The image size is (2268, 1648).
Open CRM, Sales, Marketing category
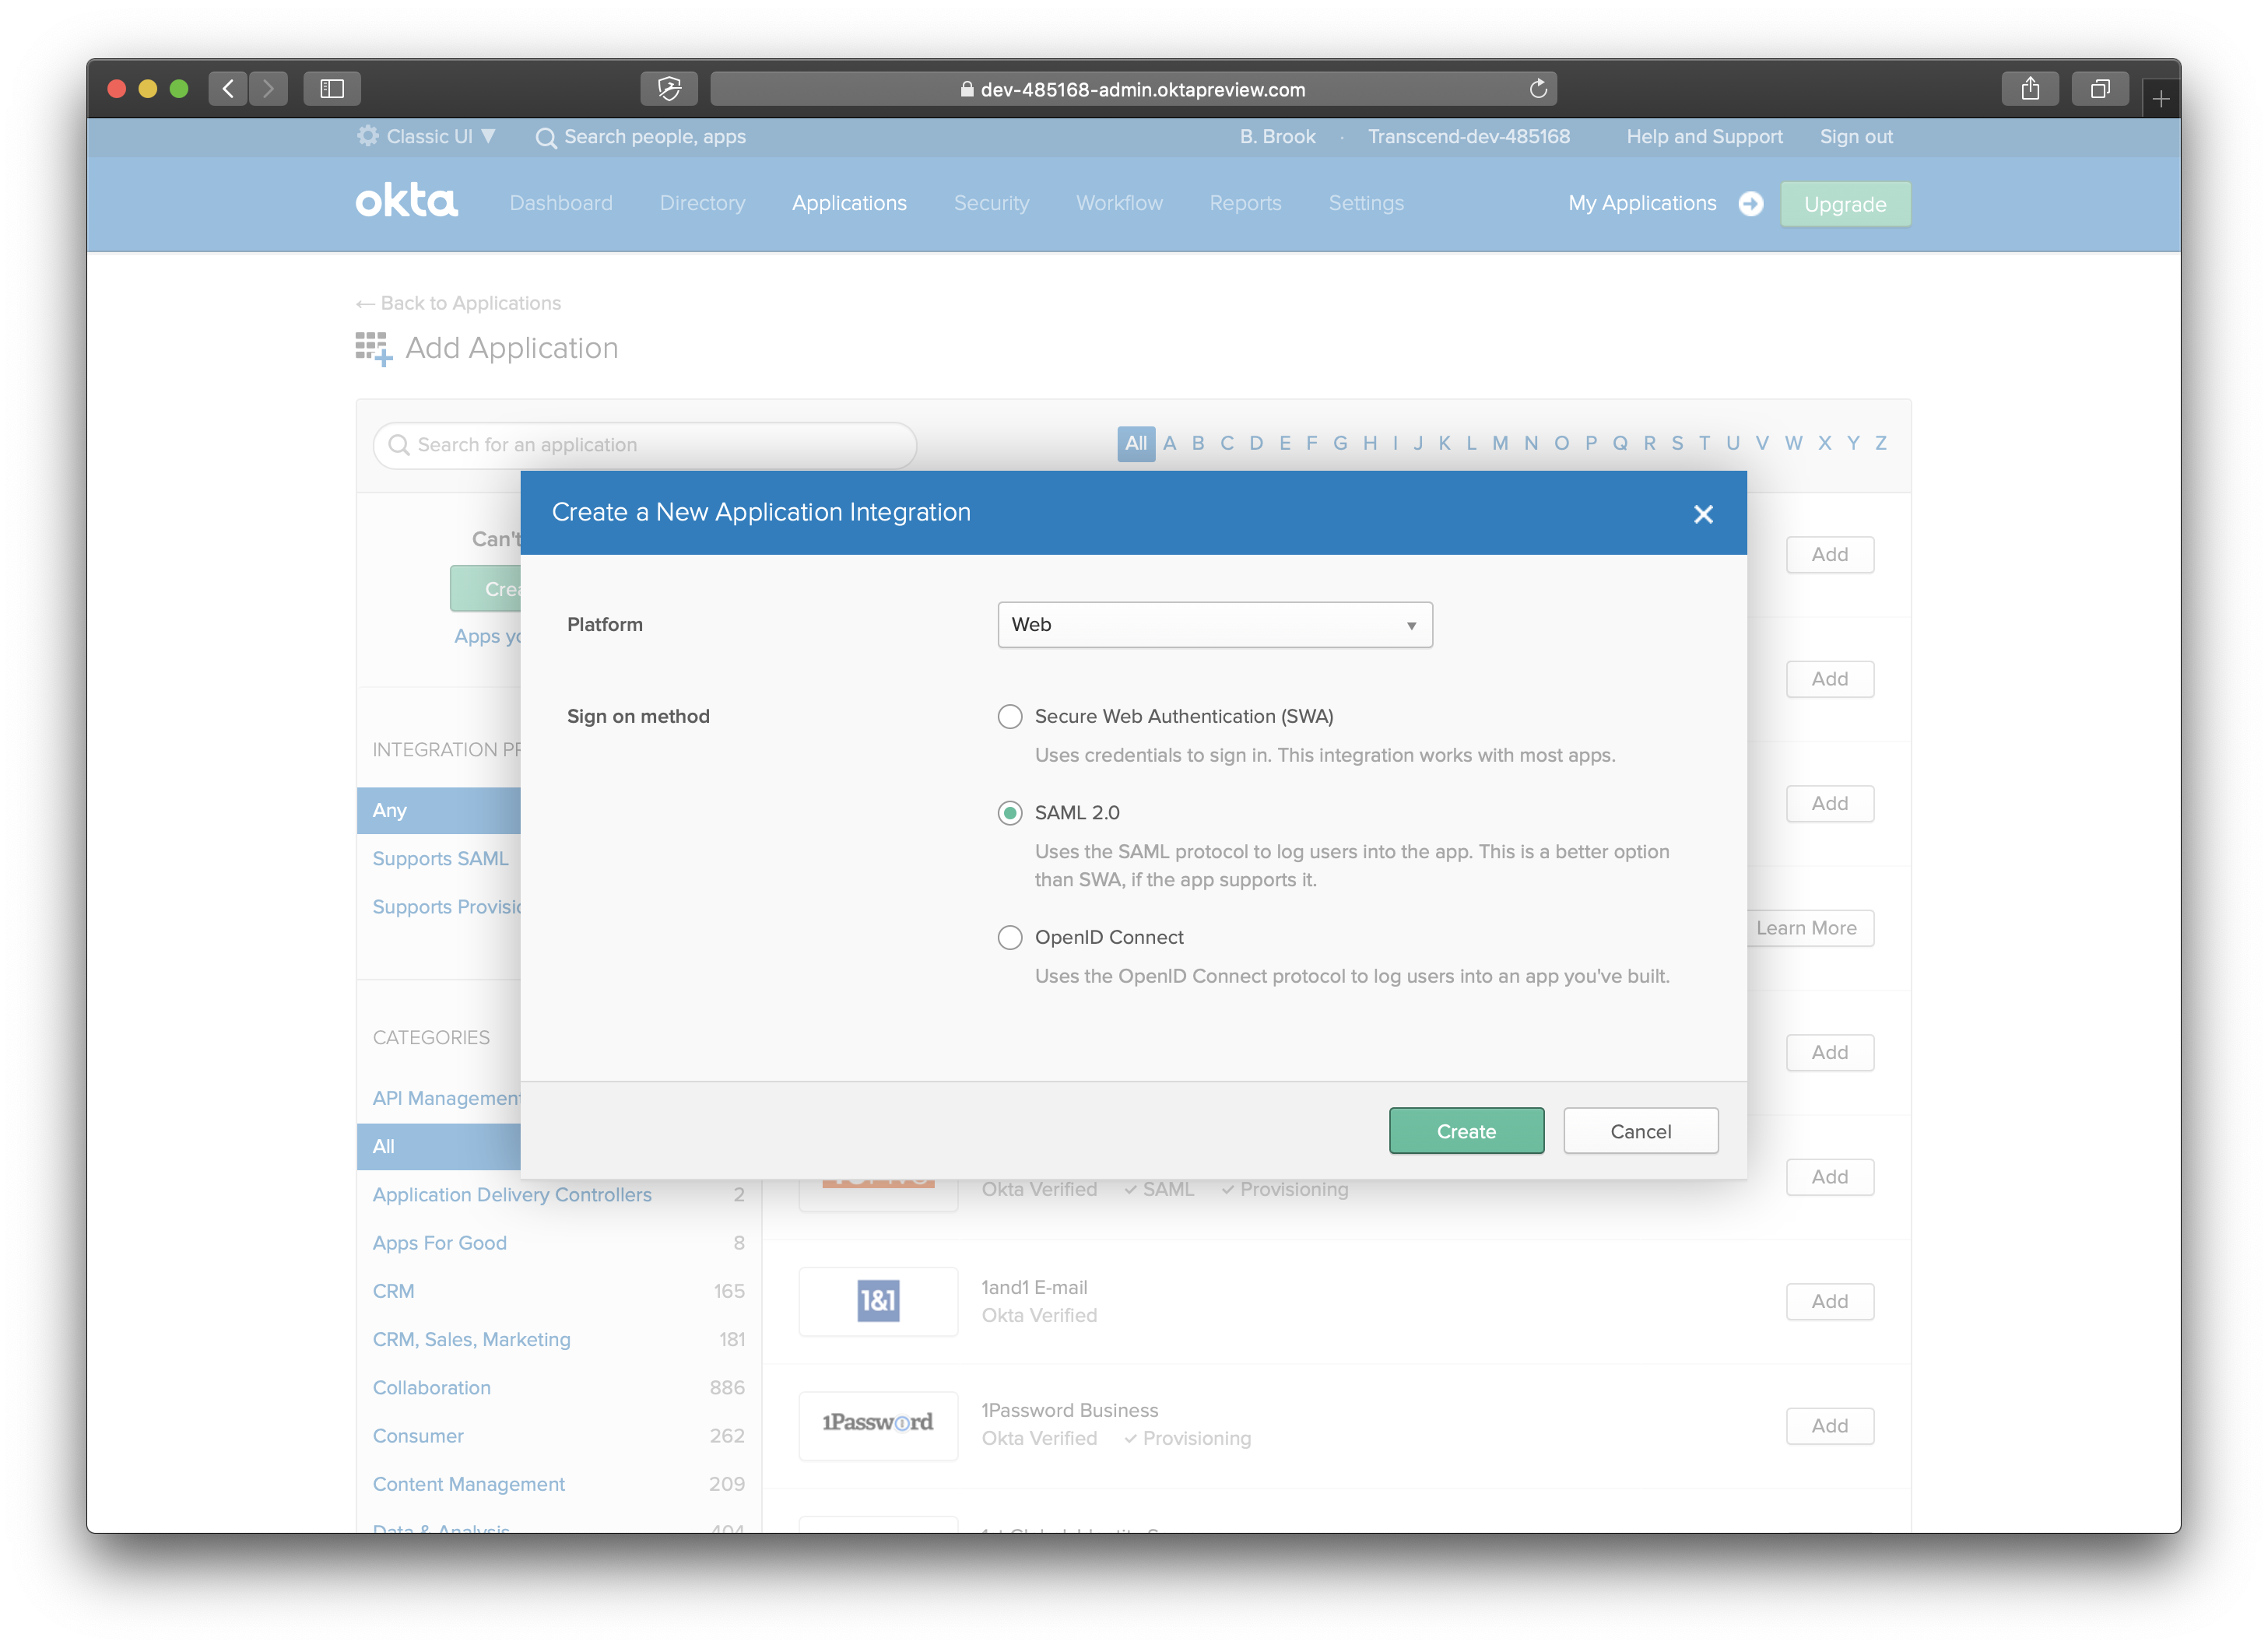pyautogui.click(x=472, y=1339)
